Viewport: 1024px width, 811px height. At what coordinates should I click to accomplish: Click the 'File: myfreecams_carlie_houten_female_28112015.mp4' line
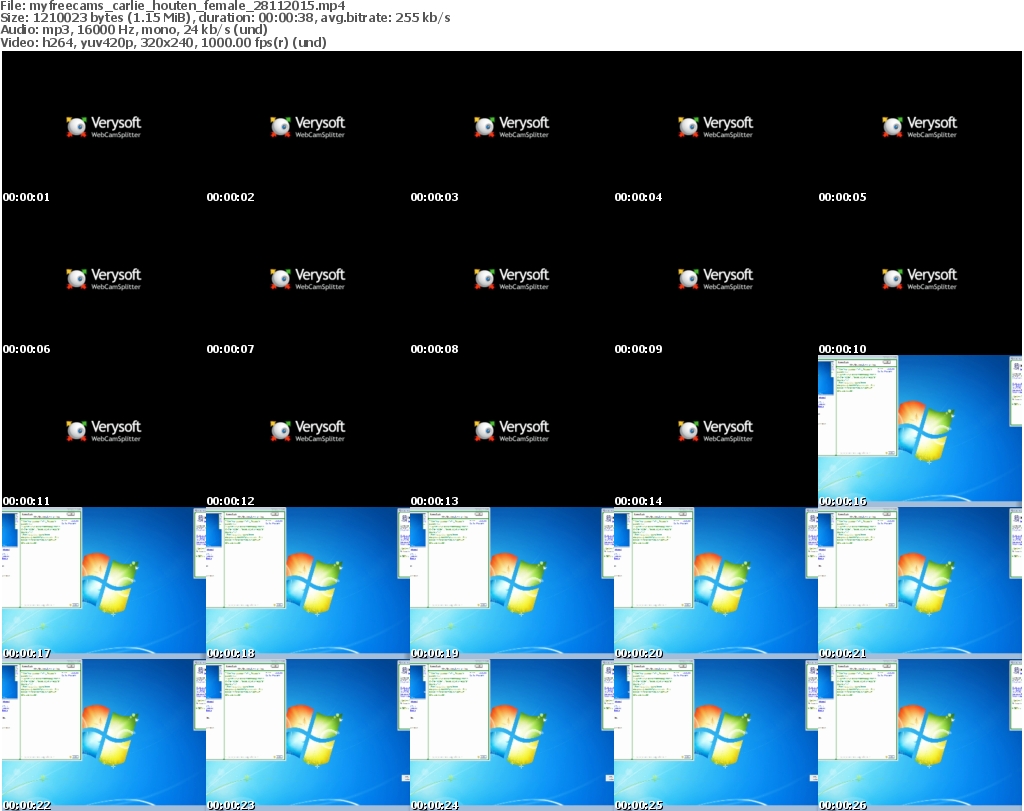172,6
